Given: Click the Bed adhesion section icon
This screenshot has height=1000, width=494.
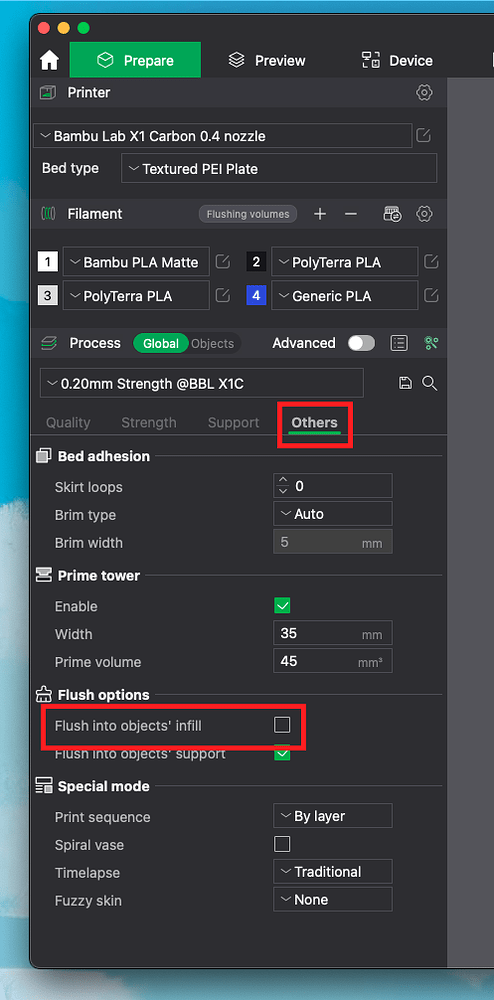Looking at the screenshot, I should 44,456.
